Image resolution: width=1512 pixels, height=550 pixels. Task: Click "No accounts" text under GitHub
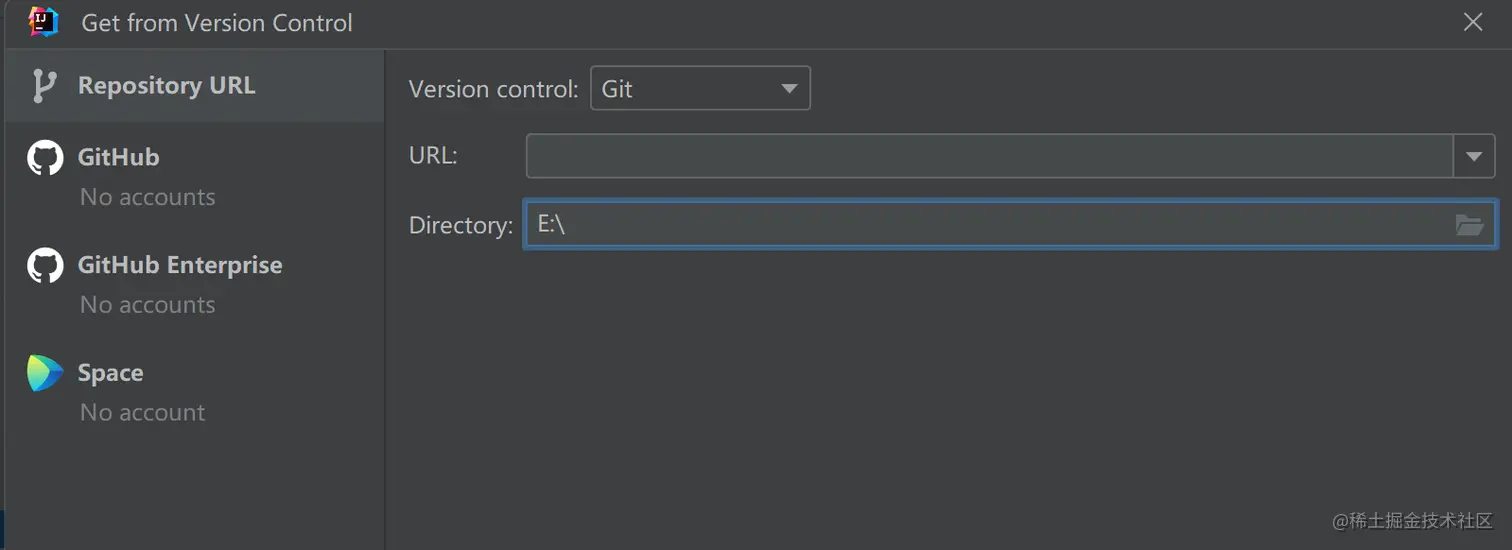(148, 197)
